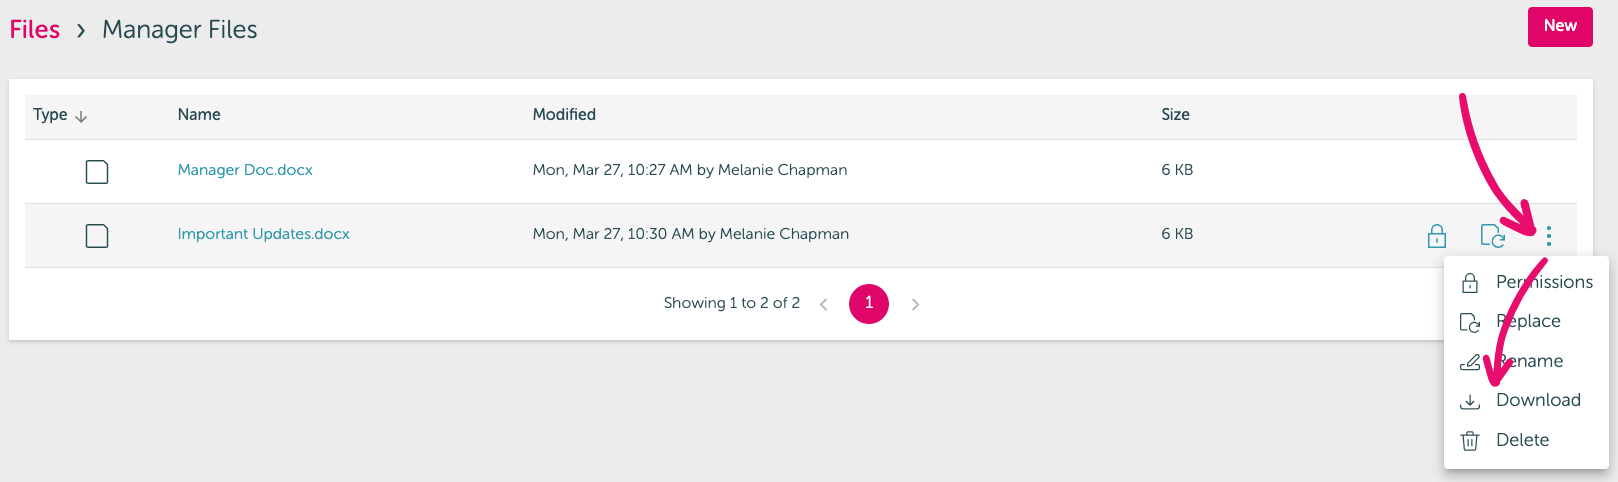Click the pencil icon beside Rename

pos(1470,362)
